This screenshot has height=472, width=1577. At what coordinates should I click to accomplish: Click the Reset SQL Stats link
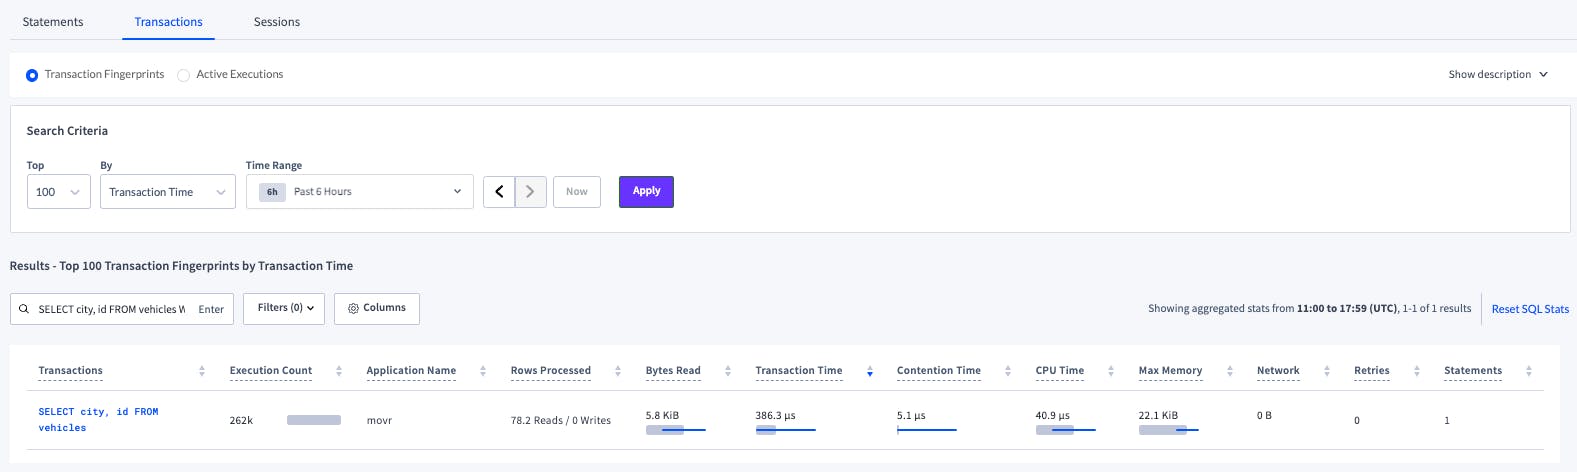tap(1530, 309)
